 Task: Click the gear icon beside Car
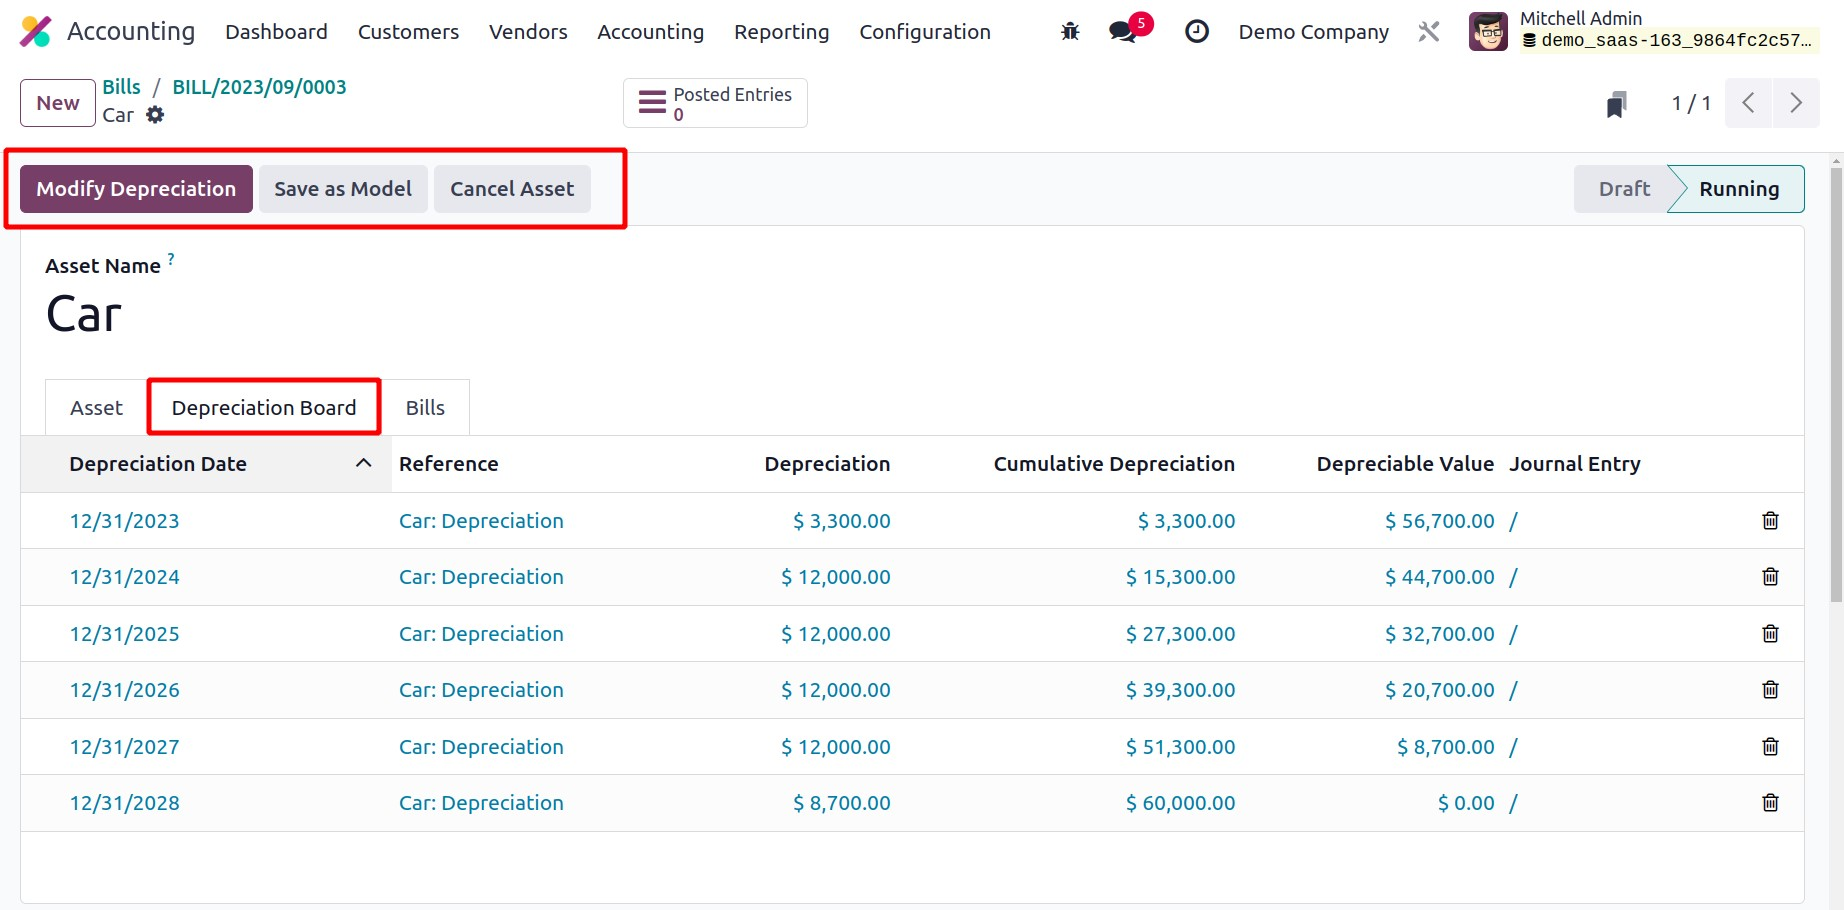click(x=155, y=115)
